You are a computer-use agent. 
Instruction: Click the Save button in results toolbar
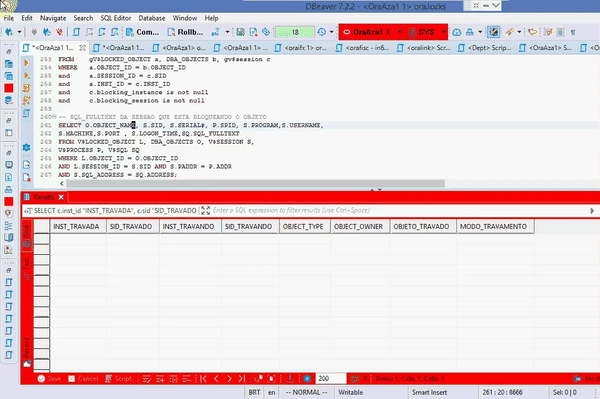coord(49,378)
